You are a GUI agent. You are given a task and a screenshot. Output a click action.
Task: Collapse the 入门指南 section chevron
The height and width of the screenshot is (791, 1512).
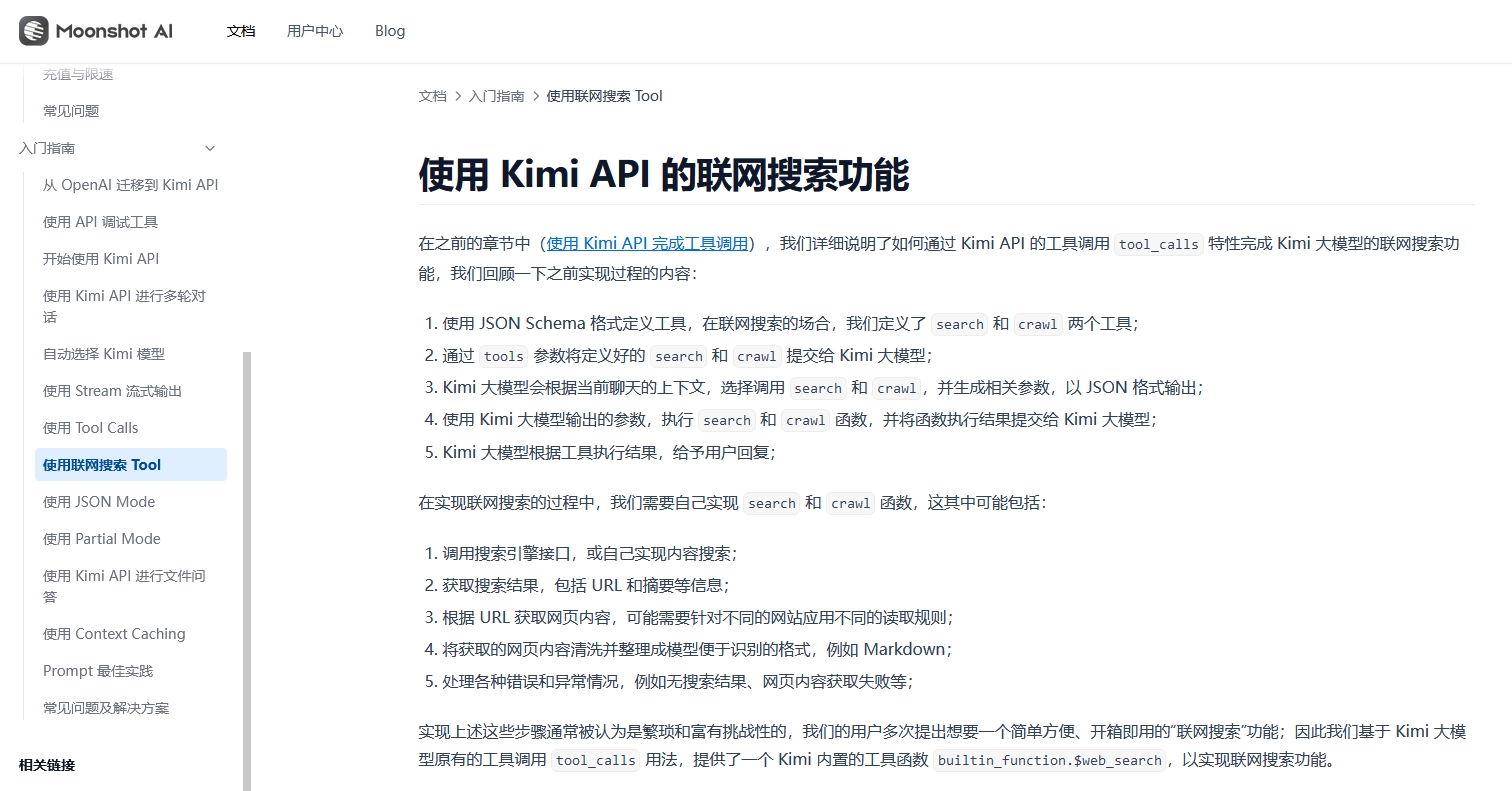click(x=210, y=148)
